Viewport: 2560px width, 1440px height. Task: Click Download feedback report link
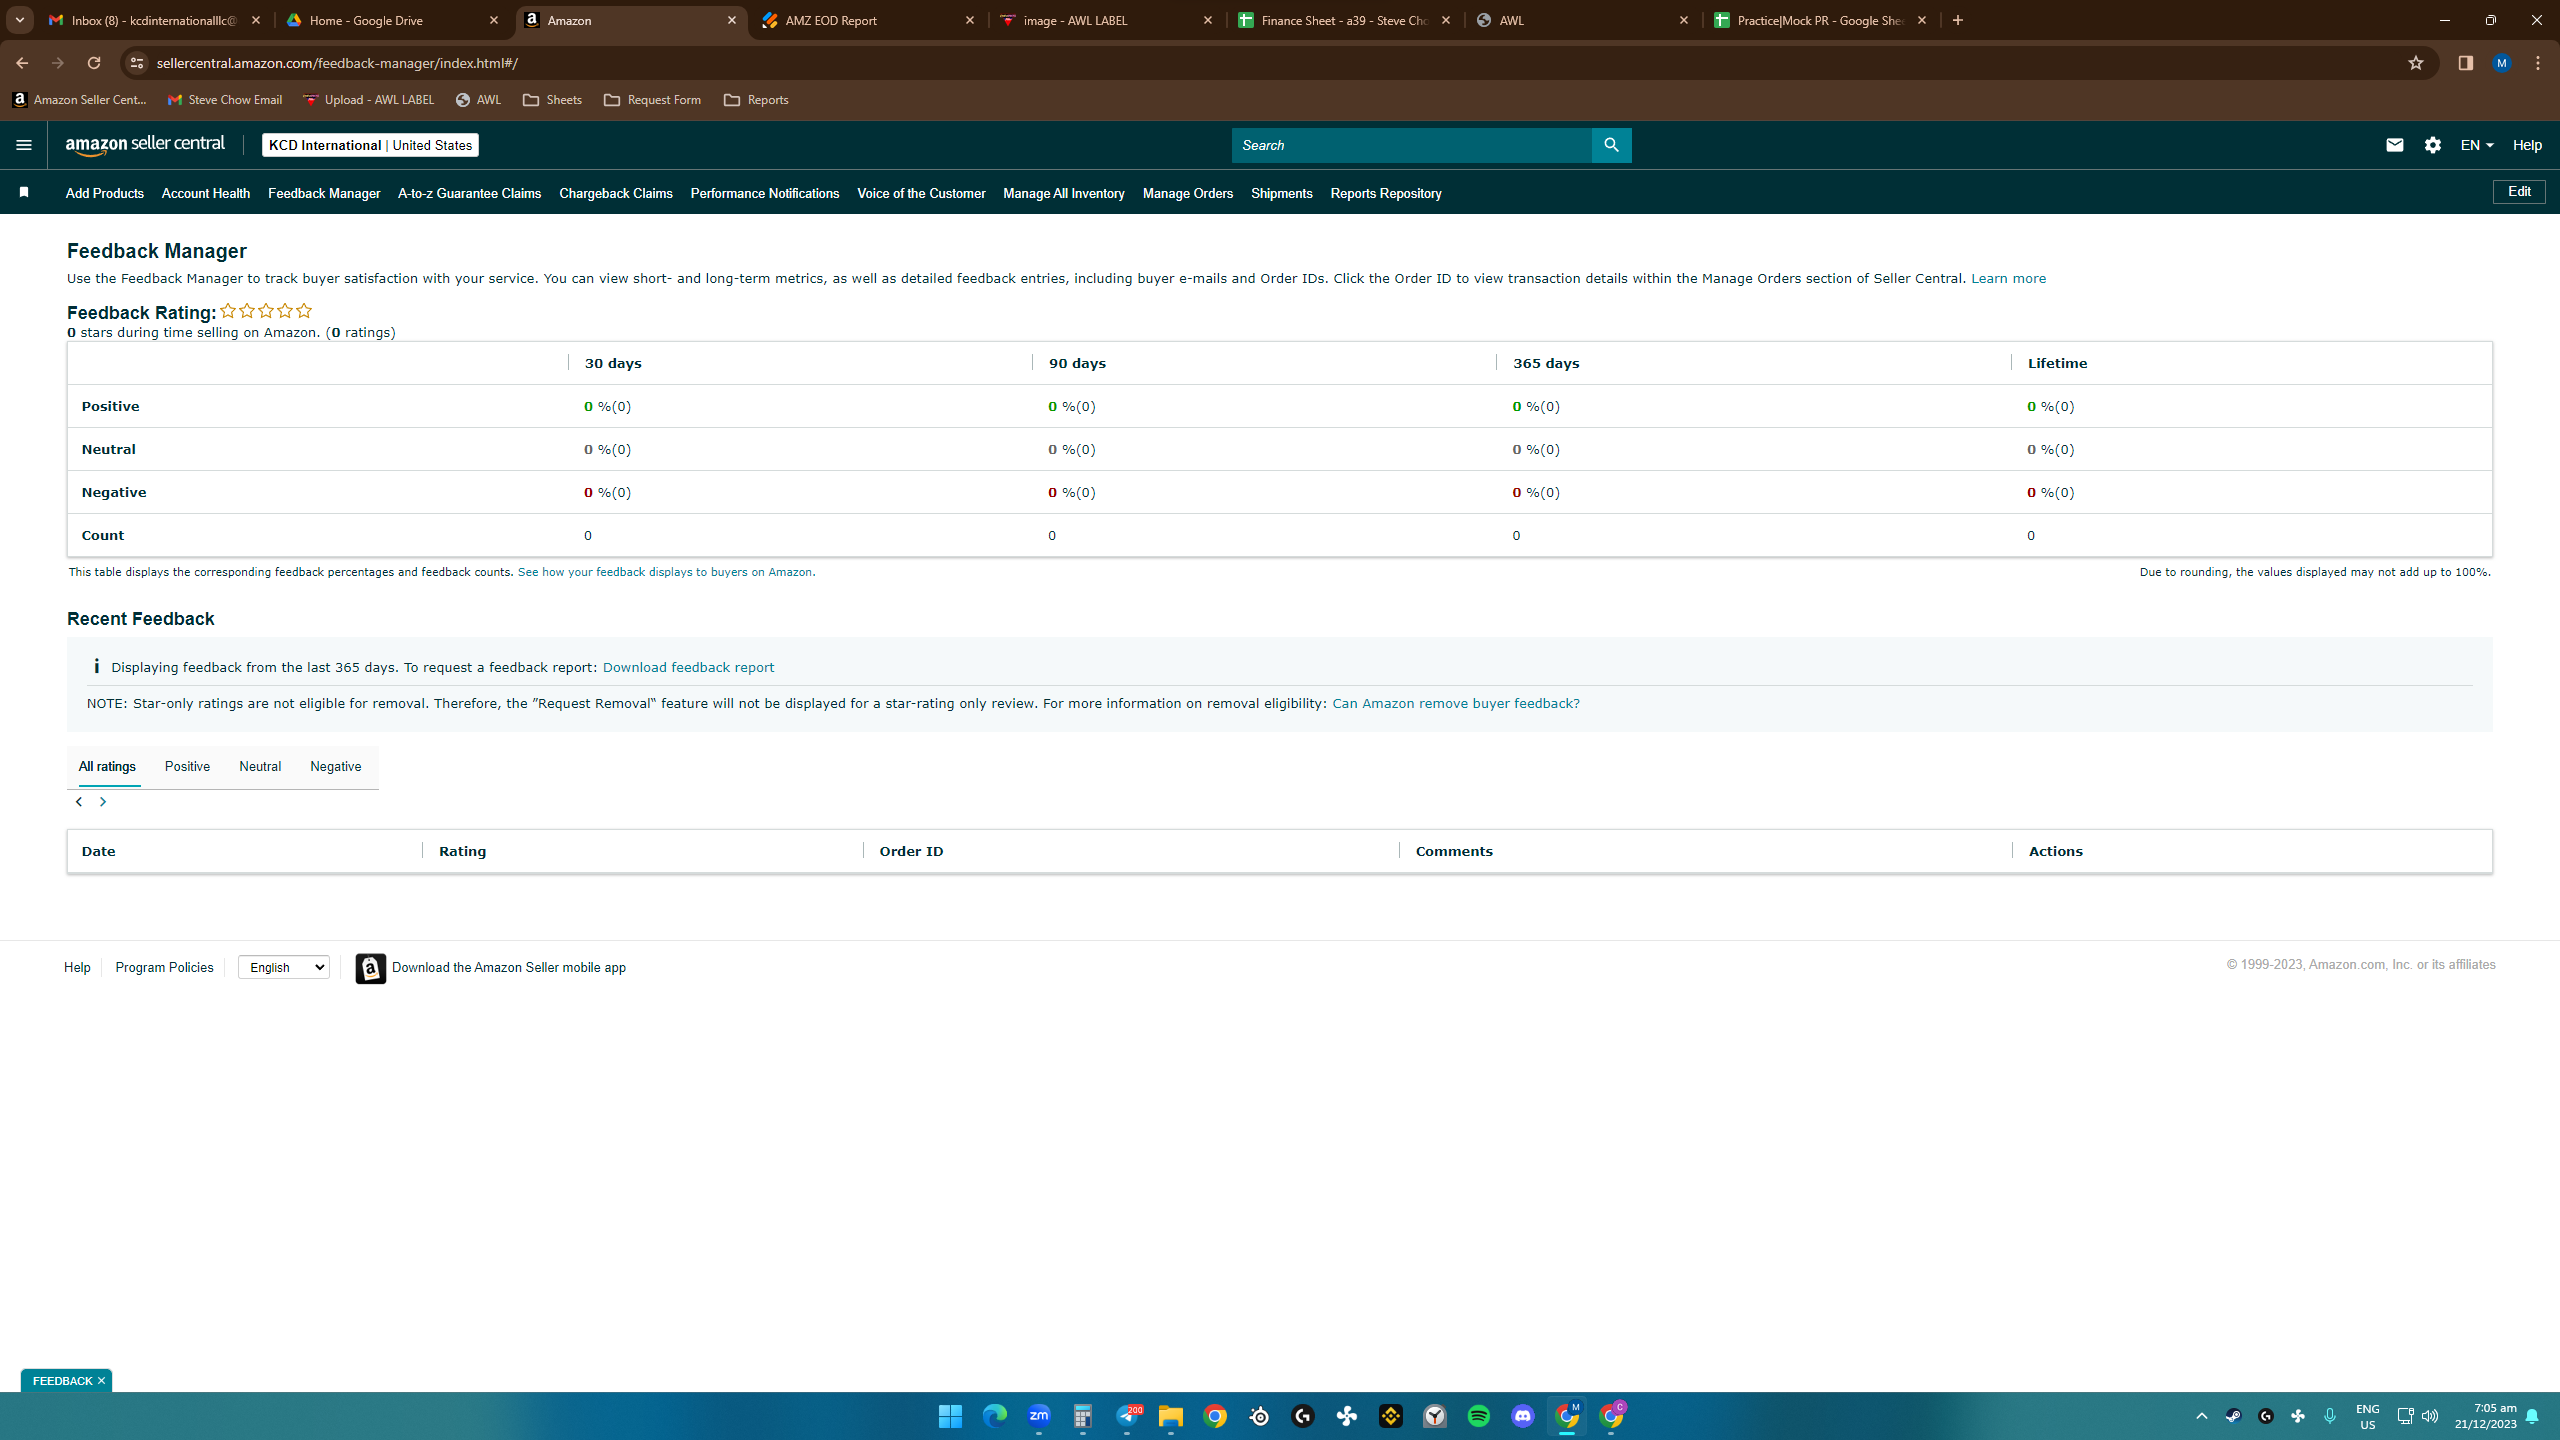point(688,668)
